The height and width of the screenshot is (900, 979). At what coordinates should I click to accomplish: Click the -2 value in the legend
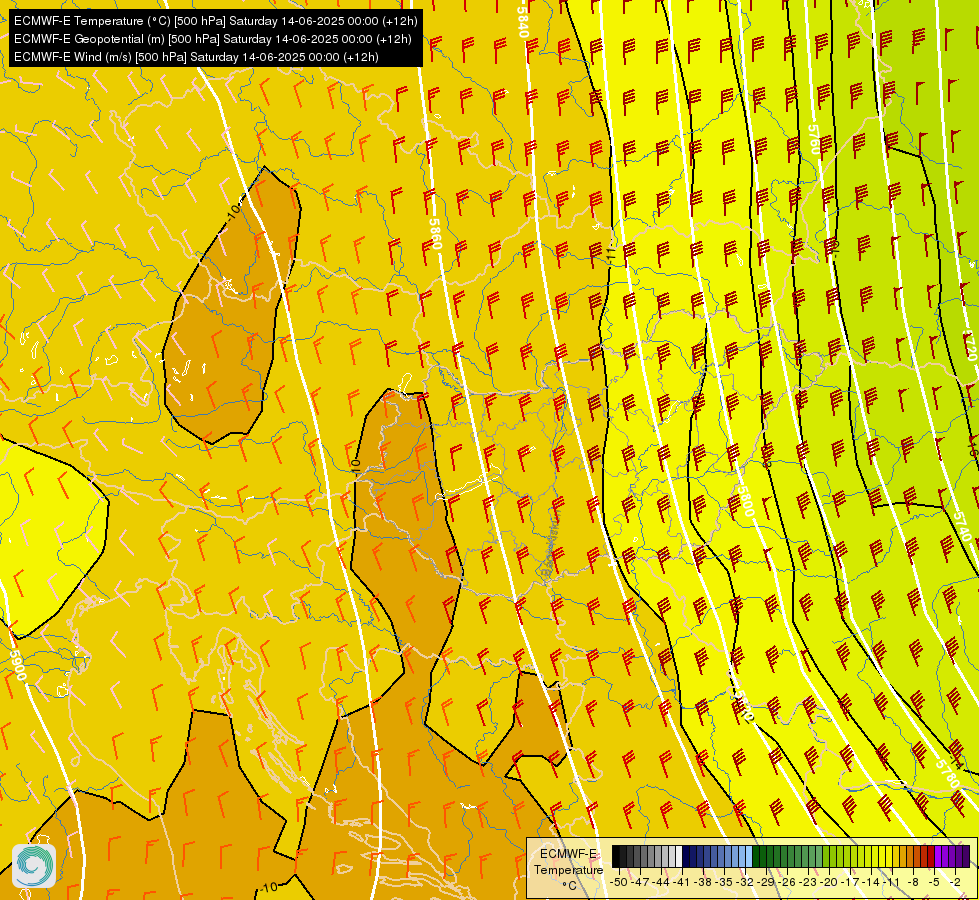pos(955,882)
